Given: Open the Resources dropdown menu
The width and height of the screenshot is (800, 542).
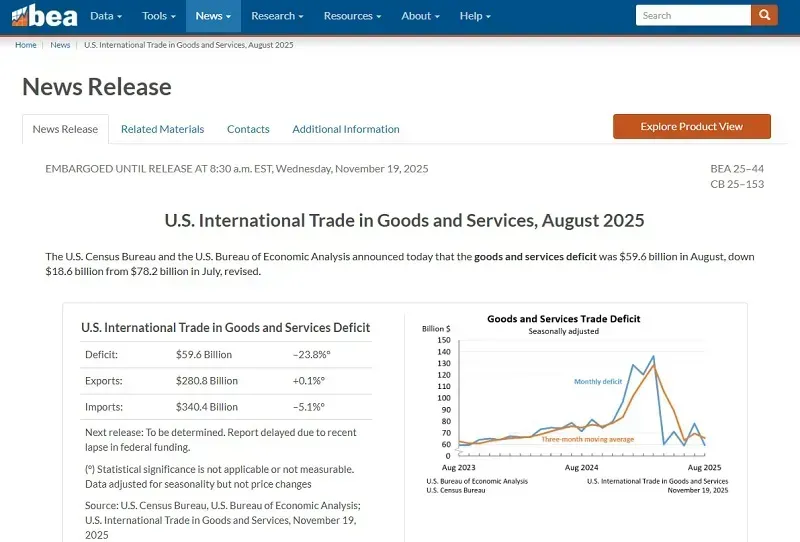Looking at the screenshot, I should (x=353, y=16).
